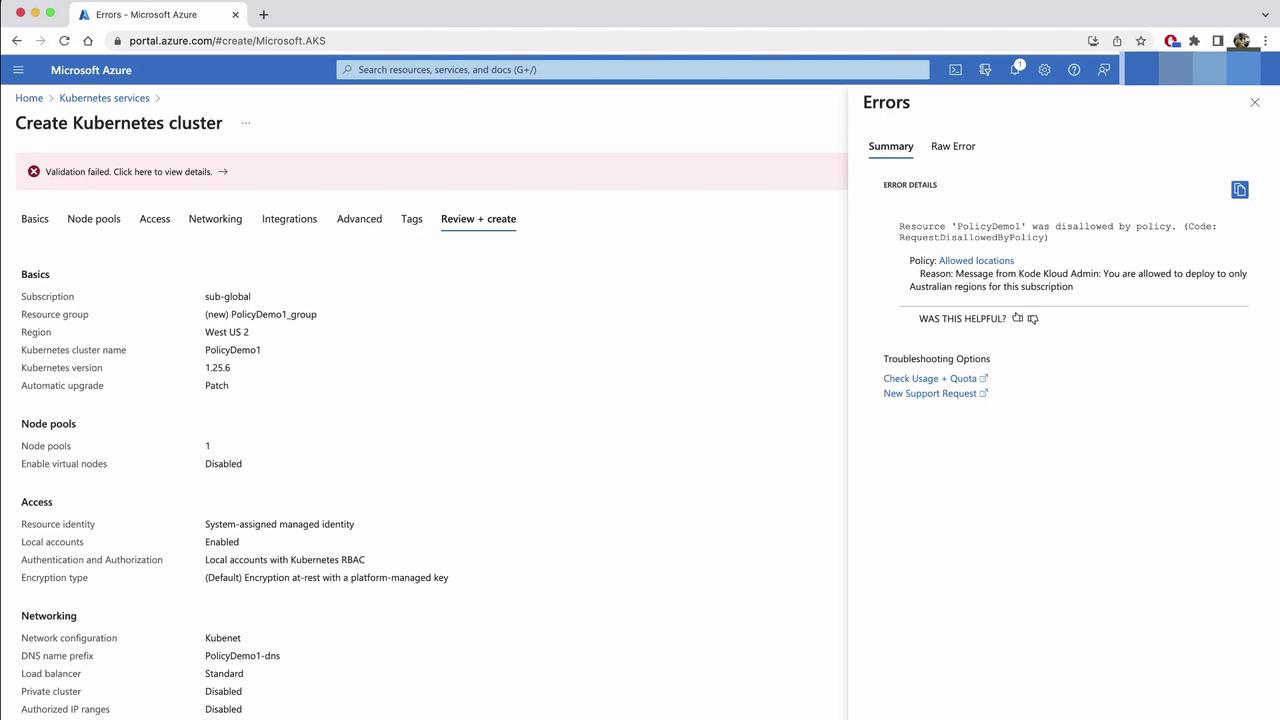1280x720 pixels.
Task: Copy the error details with the copy icon
Action: coord(1240,190)
